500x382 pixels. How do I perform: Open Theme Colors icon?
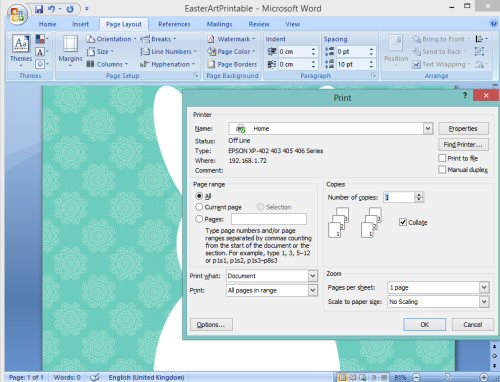tap(42, 39)
